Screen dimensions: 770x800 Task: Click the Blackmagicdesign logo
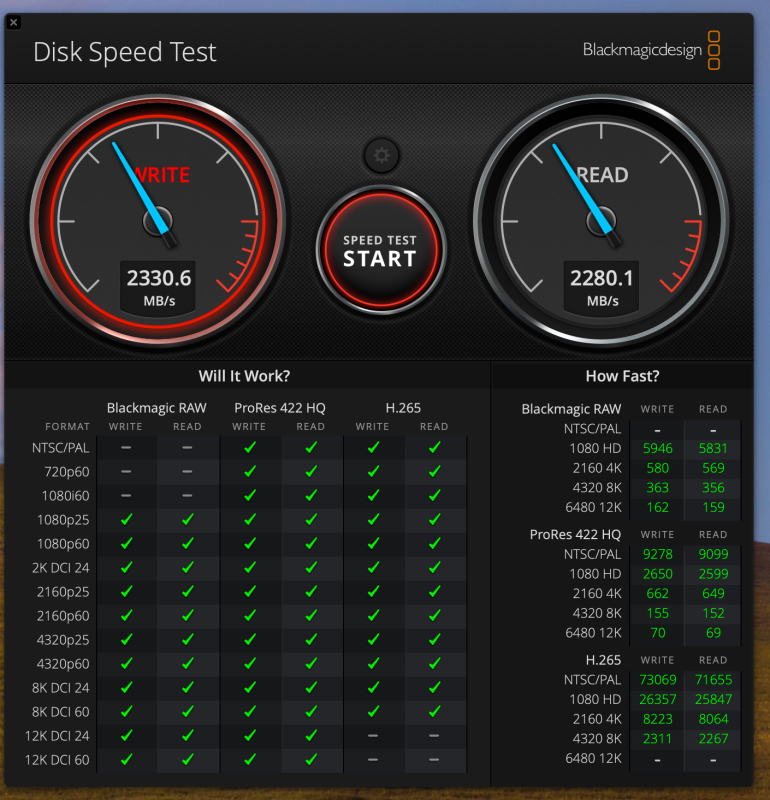(651, 50)
